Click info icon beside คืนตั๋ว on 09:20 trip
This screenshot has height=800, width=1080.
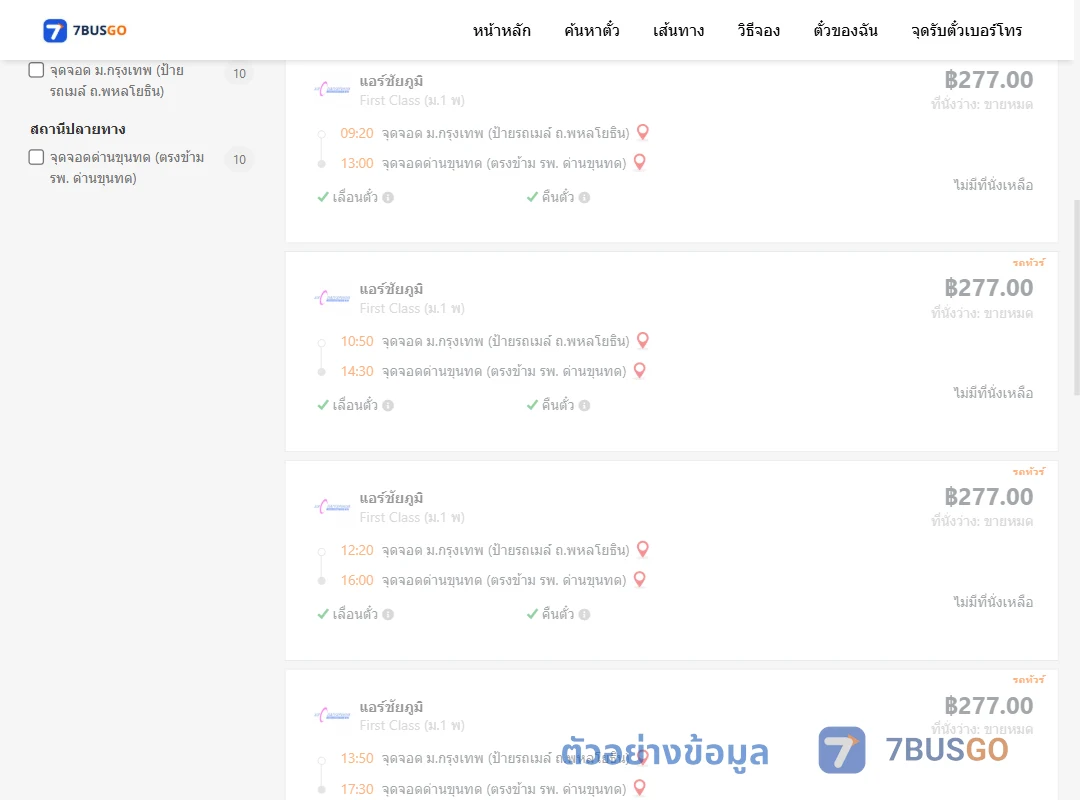click(x=584, y=198)
